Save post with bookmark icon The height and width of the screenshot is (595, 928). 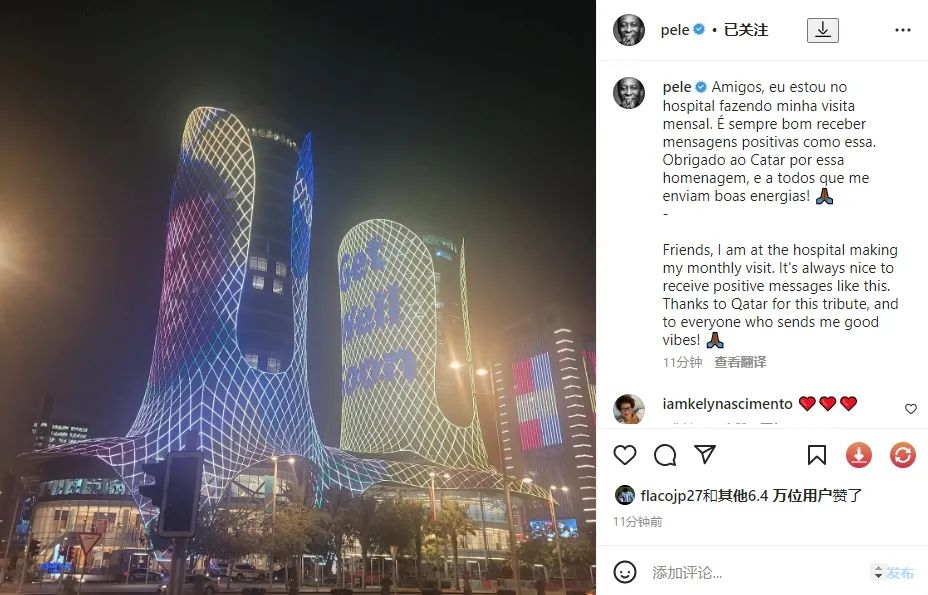click(817, 455)
